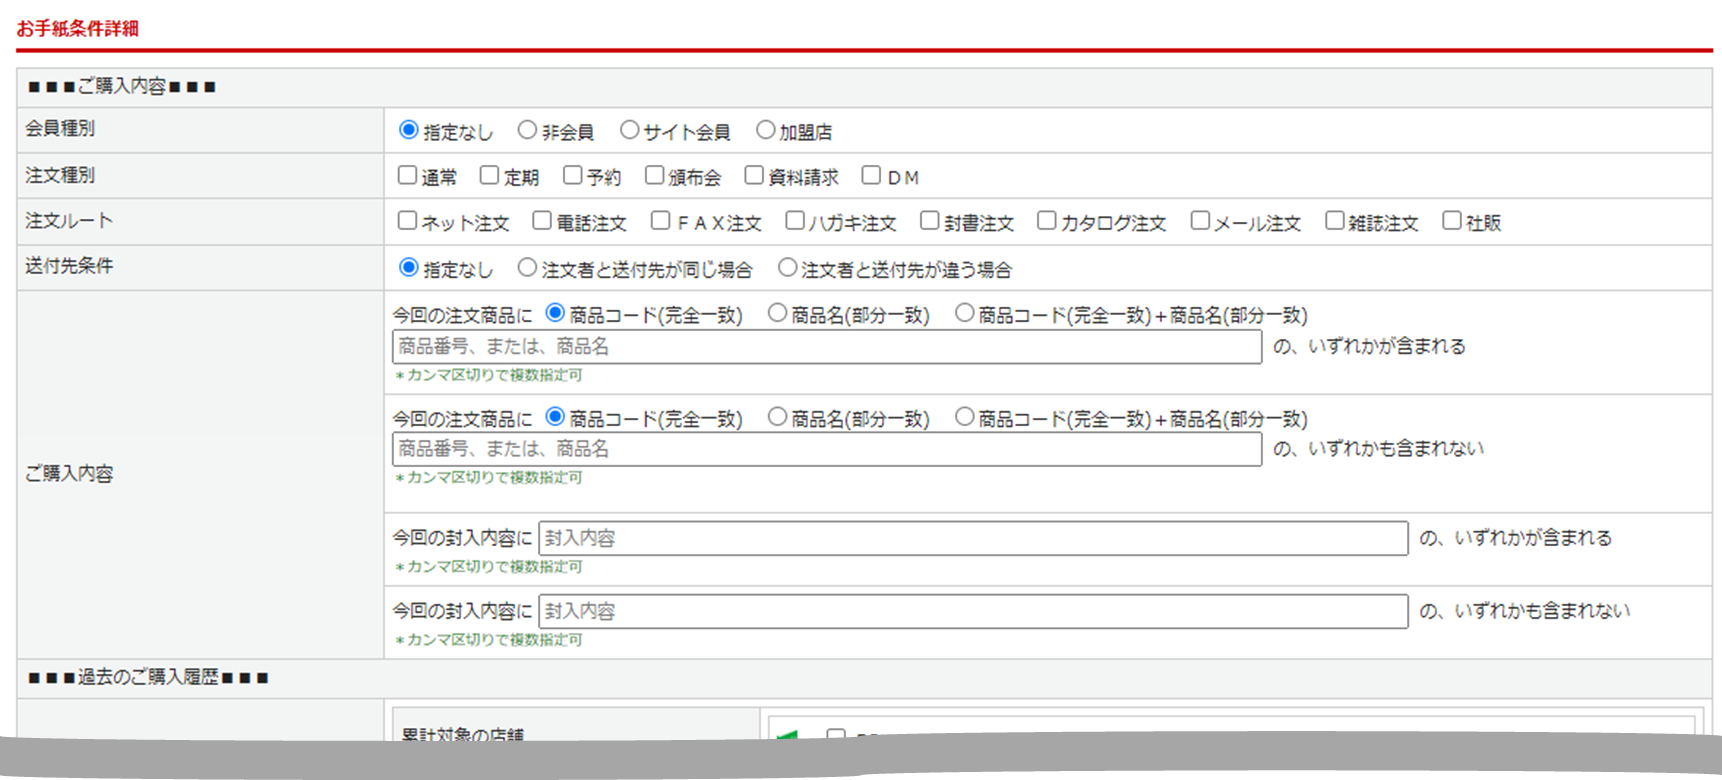The image size is (1722, 780).
Task: Enable the 予約 order type checkbox
Action: point(572,175)
